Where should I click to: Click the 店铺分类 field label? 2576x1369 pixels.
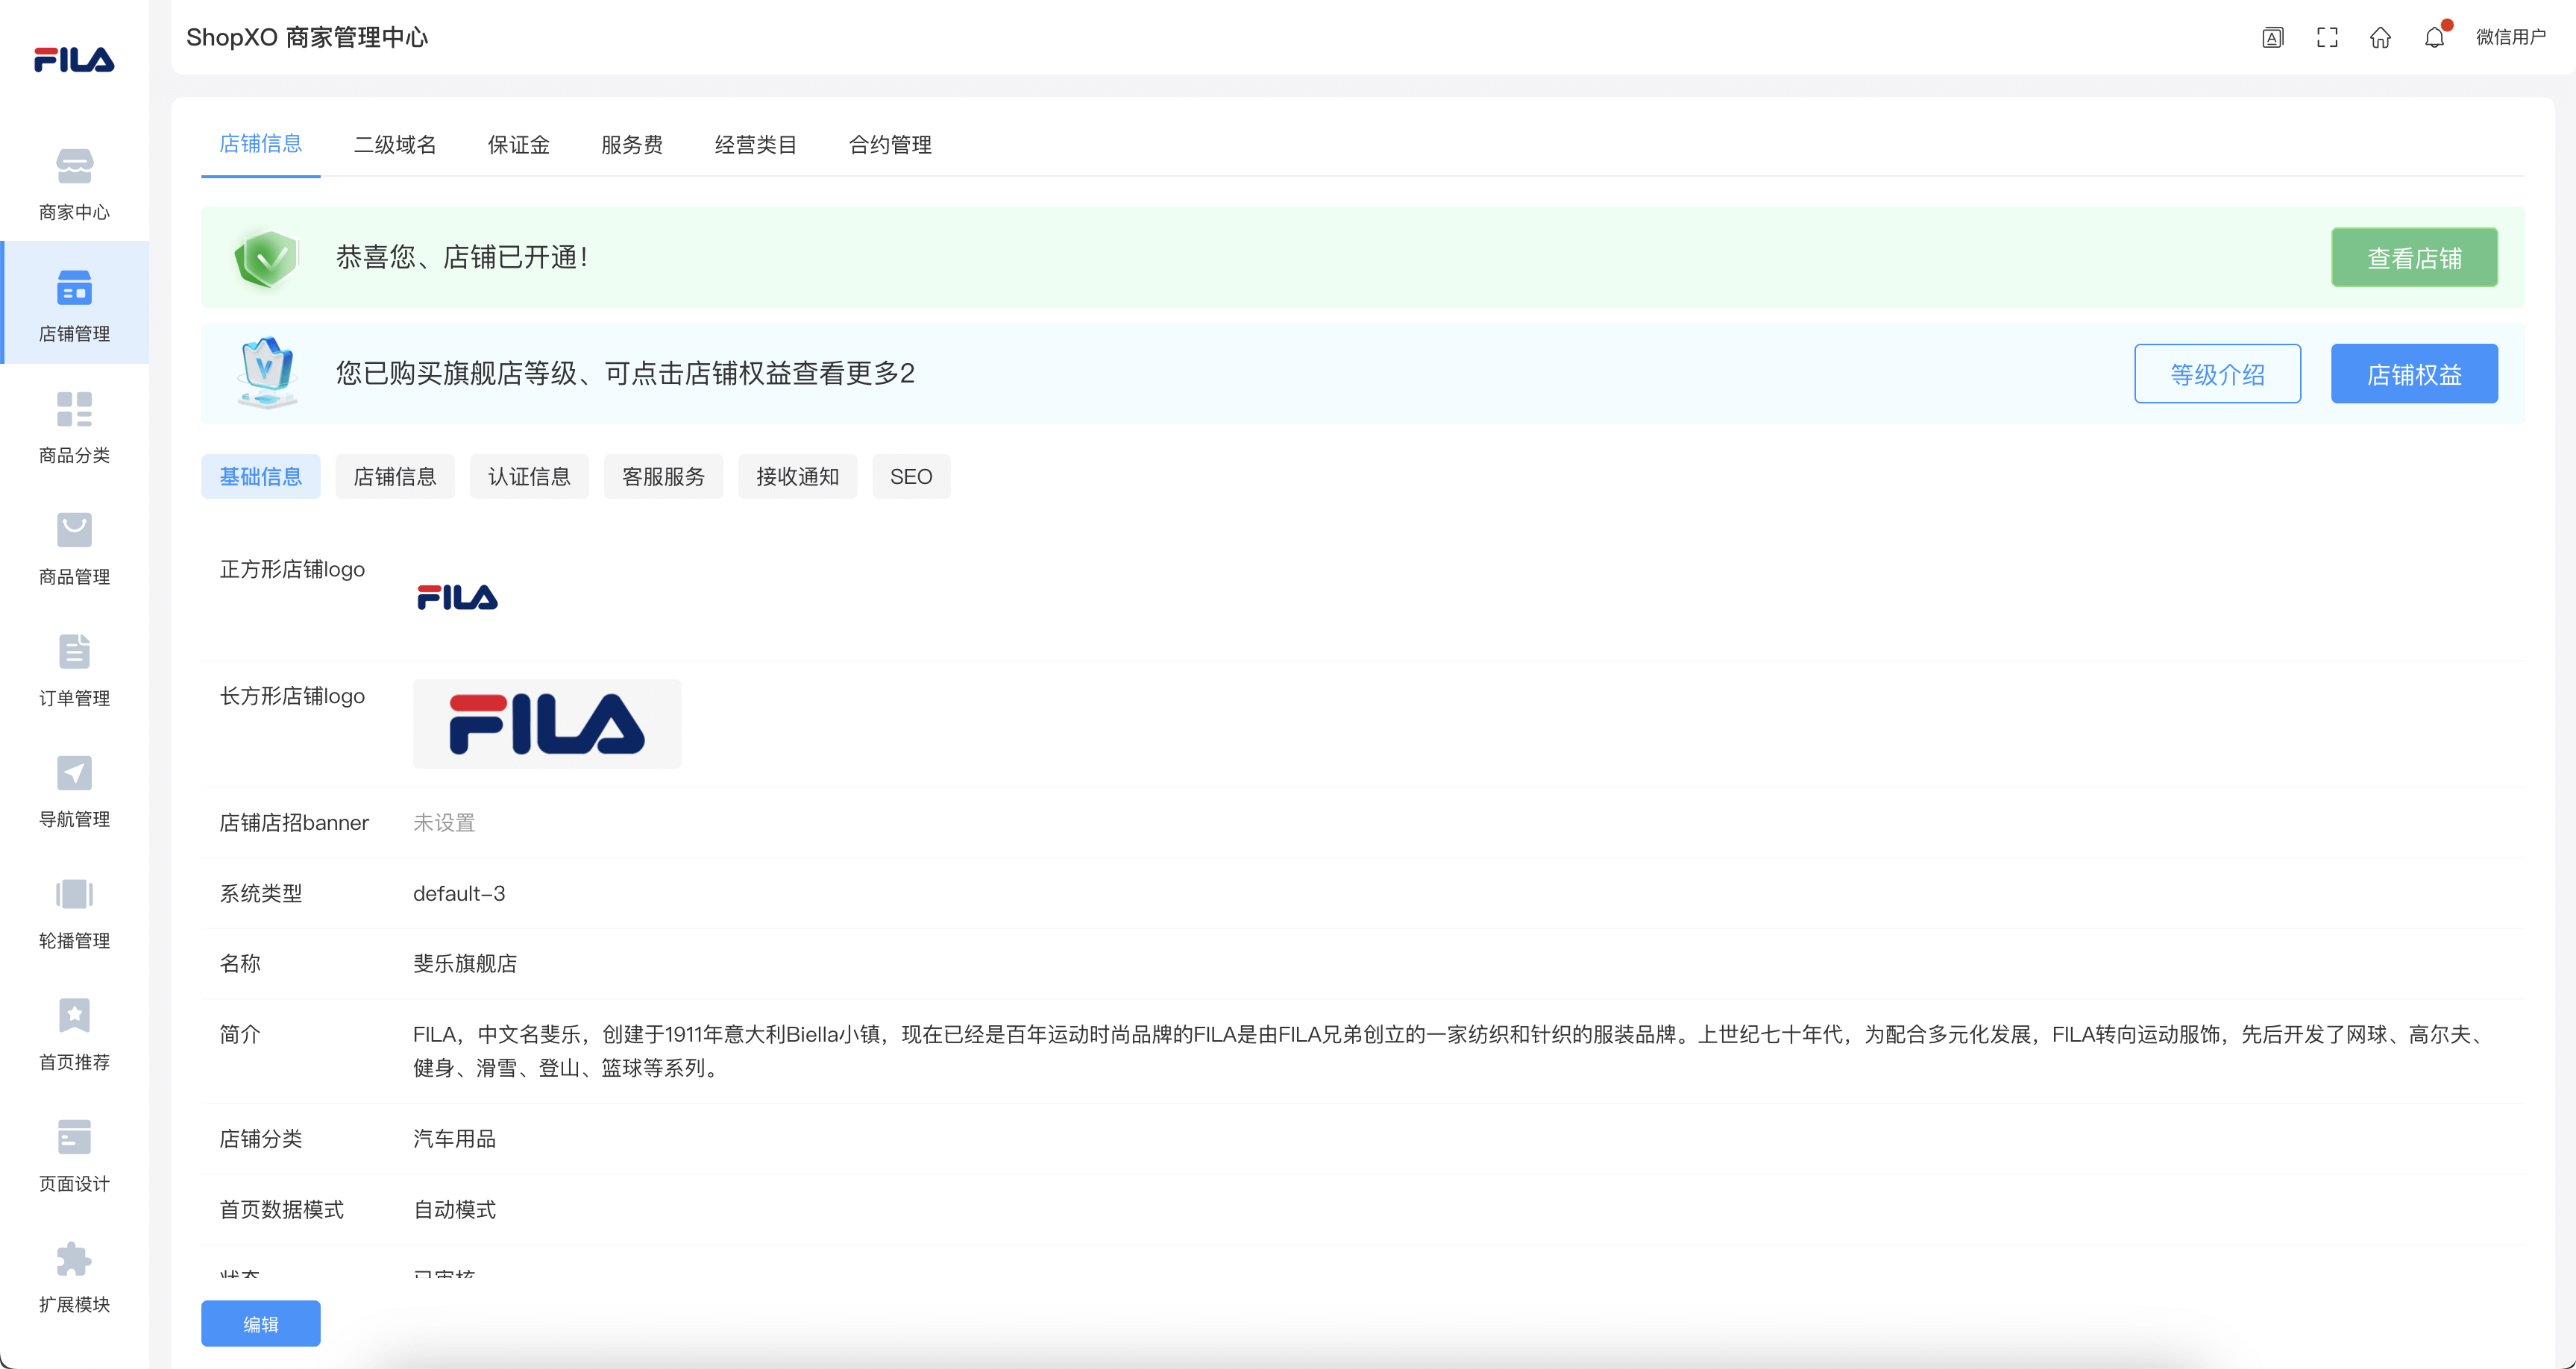(260, 1138)
